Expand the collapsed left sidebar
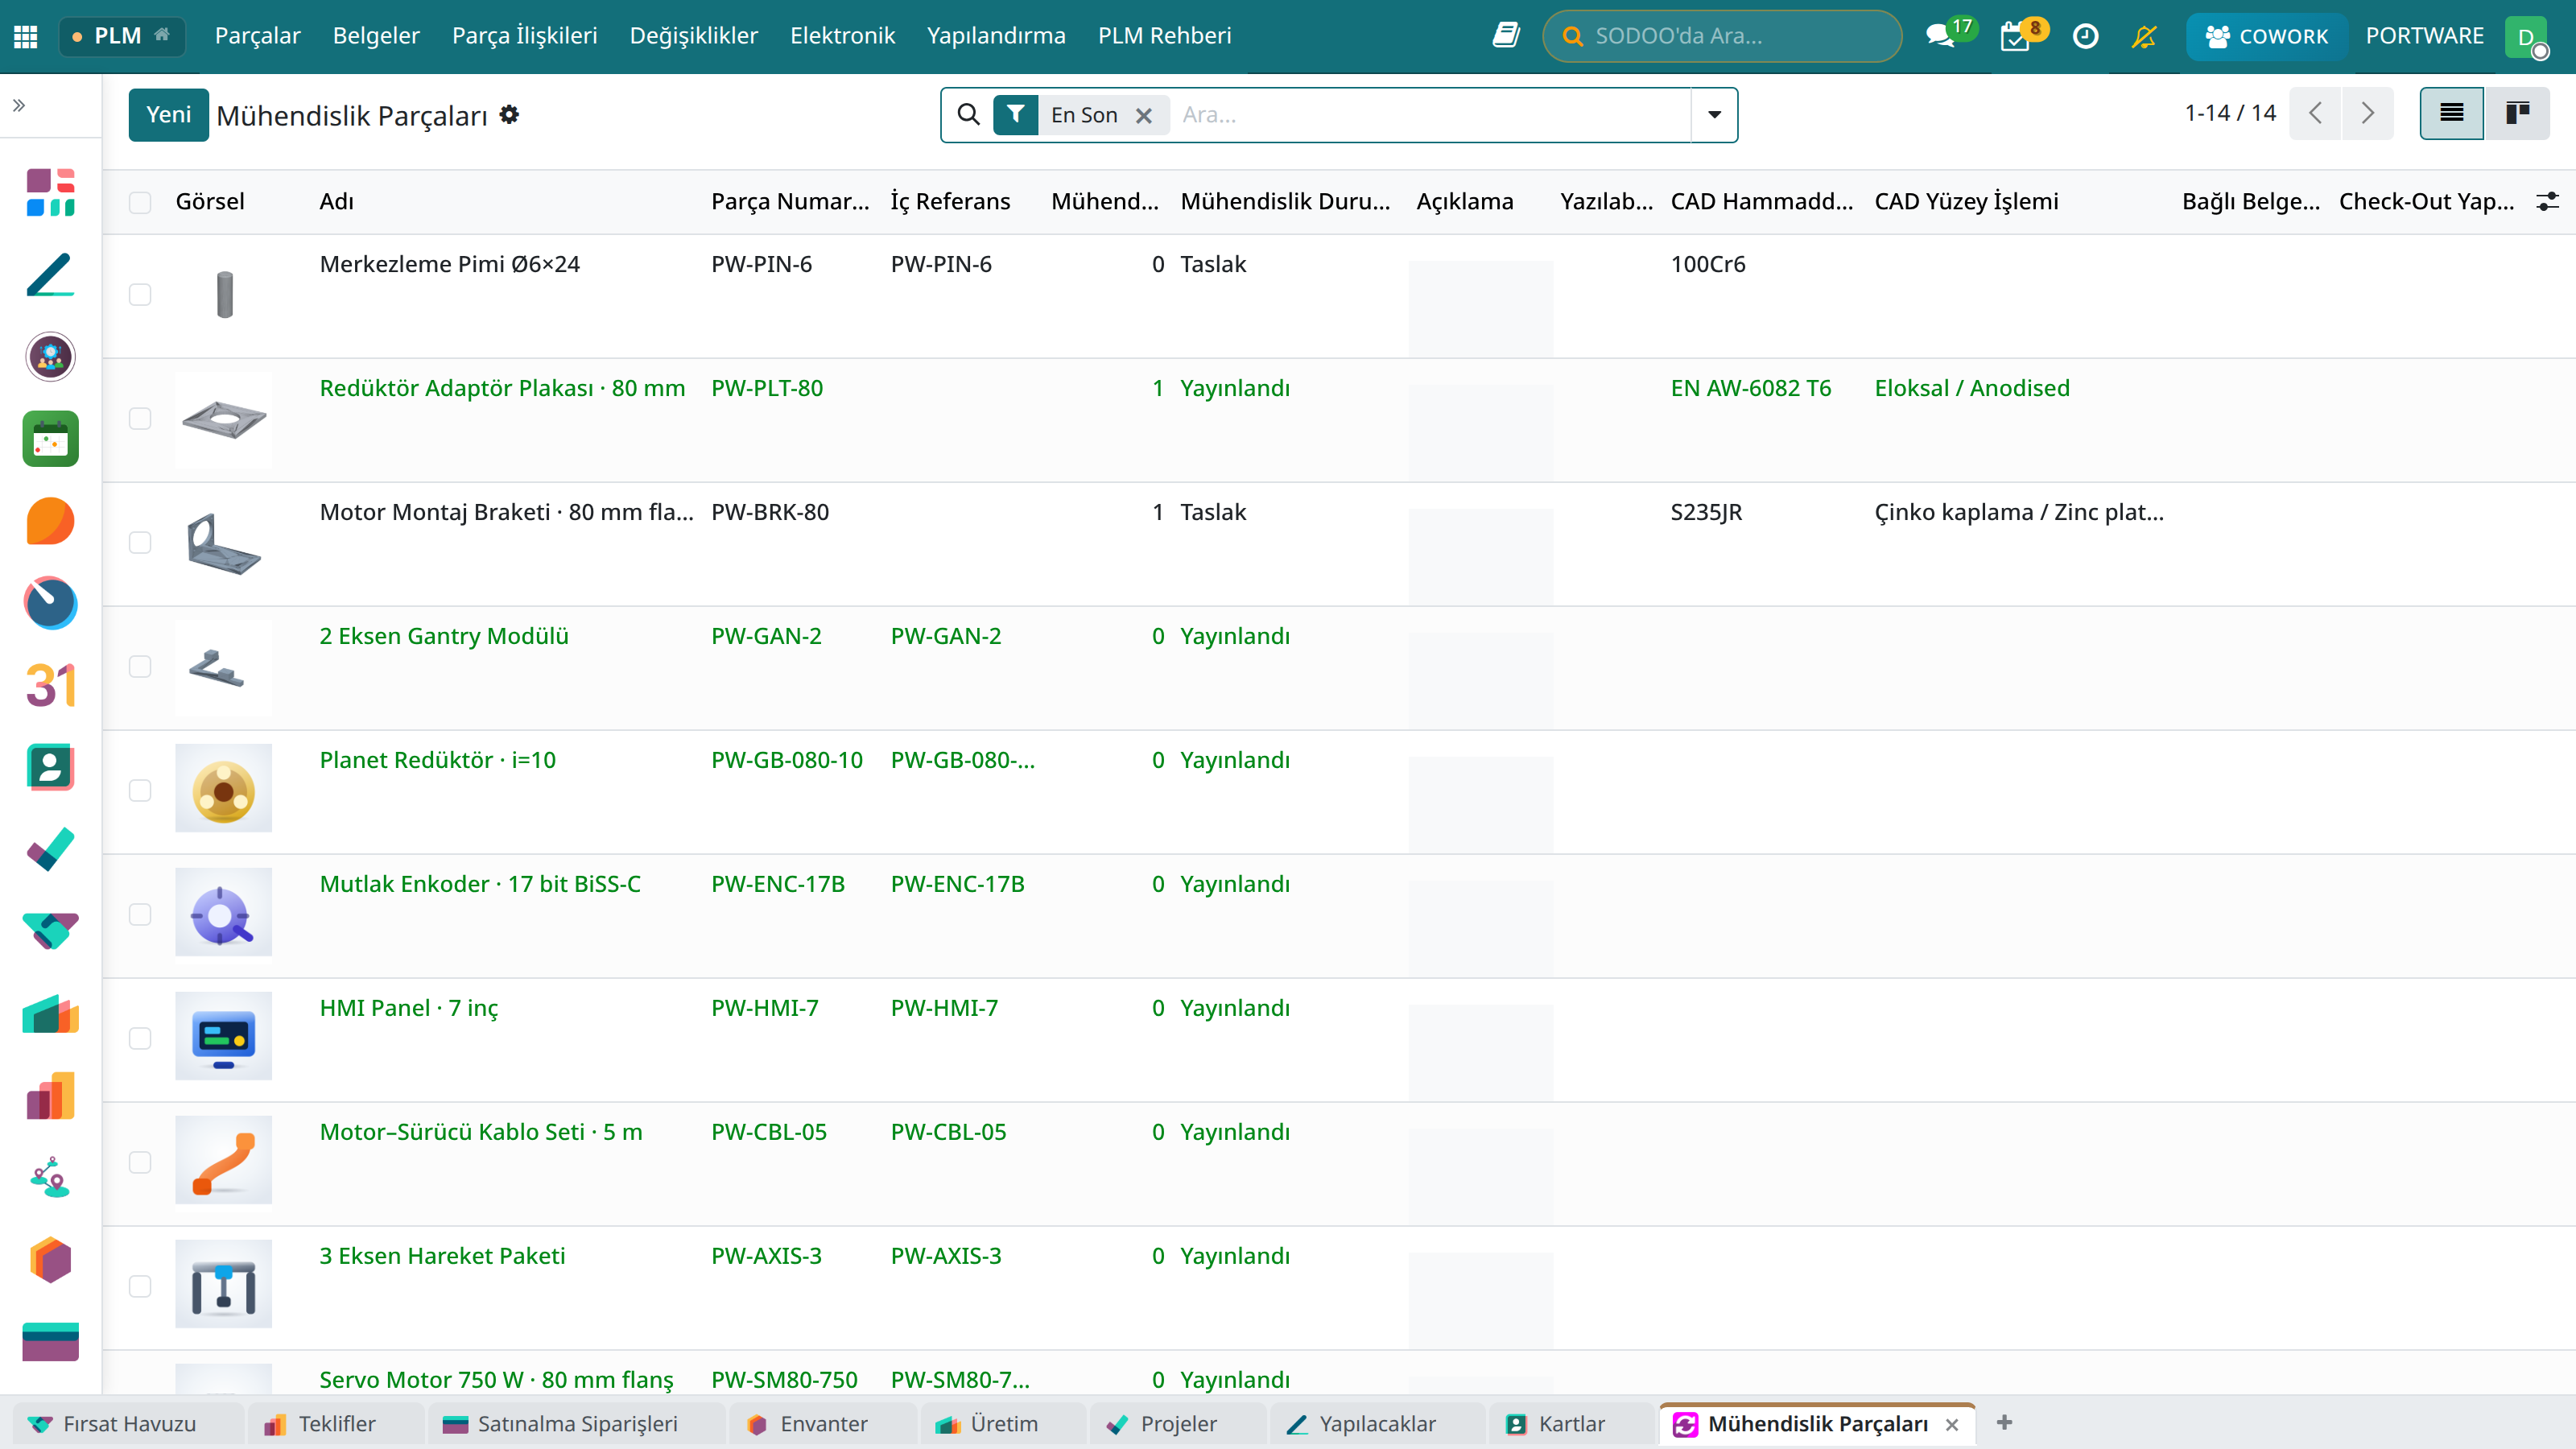Viewport: 2576px width, 1449px height. click(19, 105)
